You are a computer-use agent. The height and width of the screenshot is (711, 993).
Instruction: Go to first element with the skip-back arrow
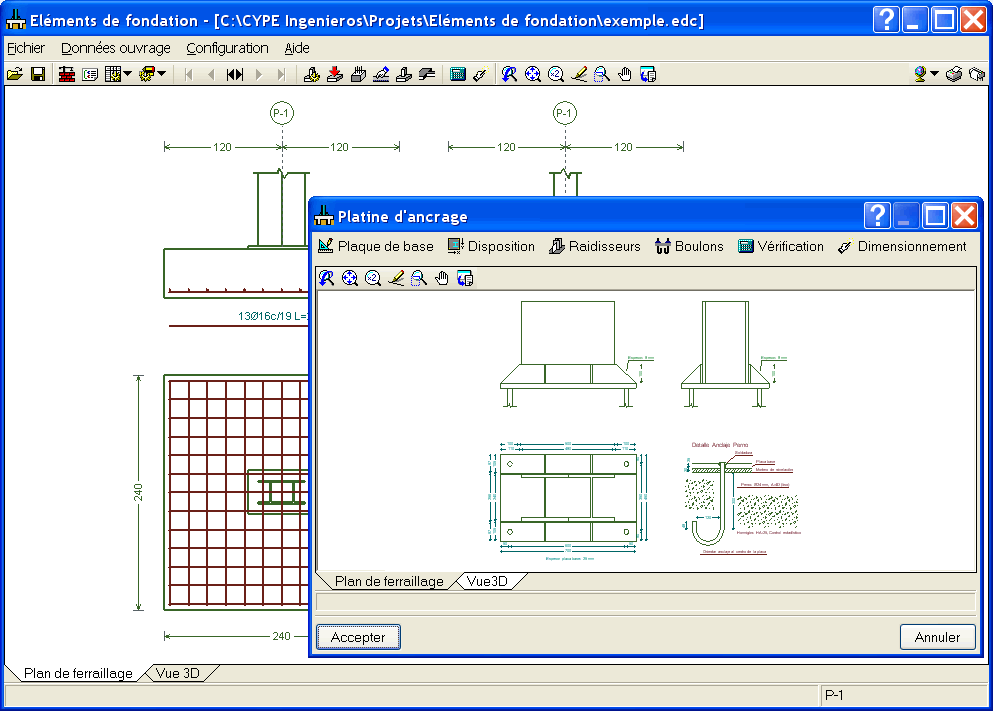click(188, 74)
